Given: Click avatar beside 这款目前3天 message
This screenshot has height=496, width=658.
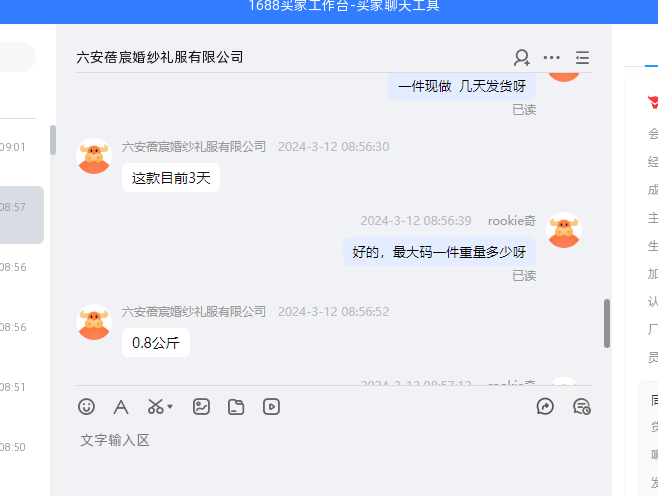Looking at the screenshot, I should coord(94,156).
